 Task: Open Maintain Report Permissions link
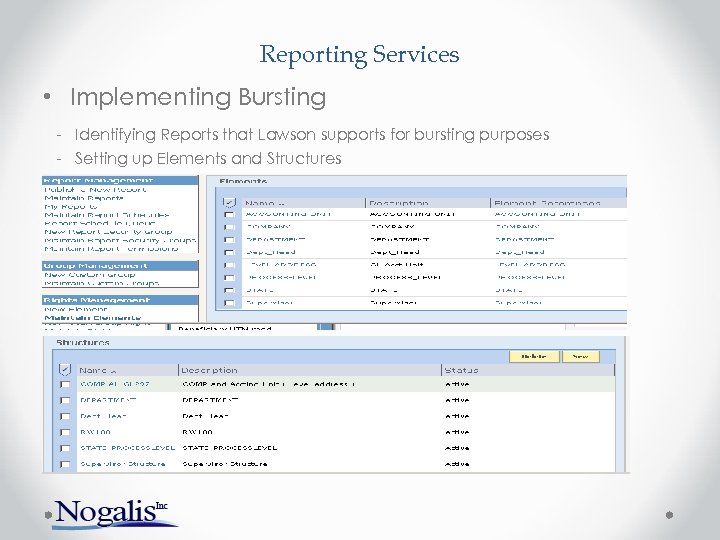111,249
